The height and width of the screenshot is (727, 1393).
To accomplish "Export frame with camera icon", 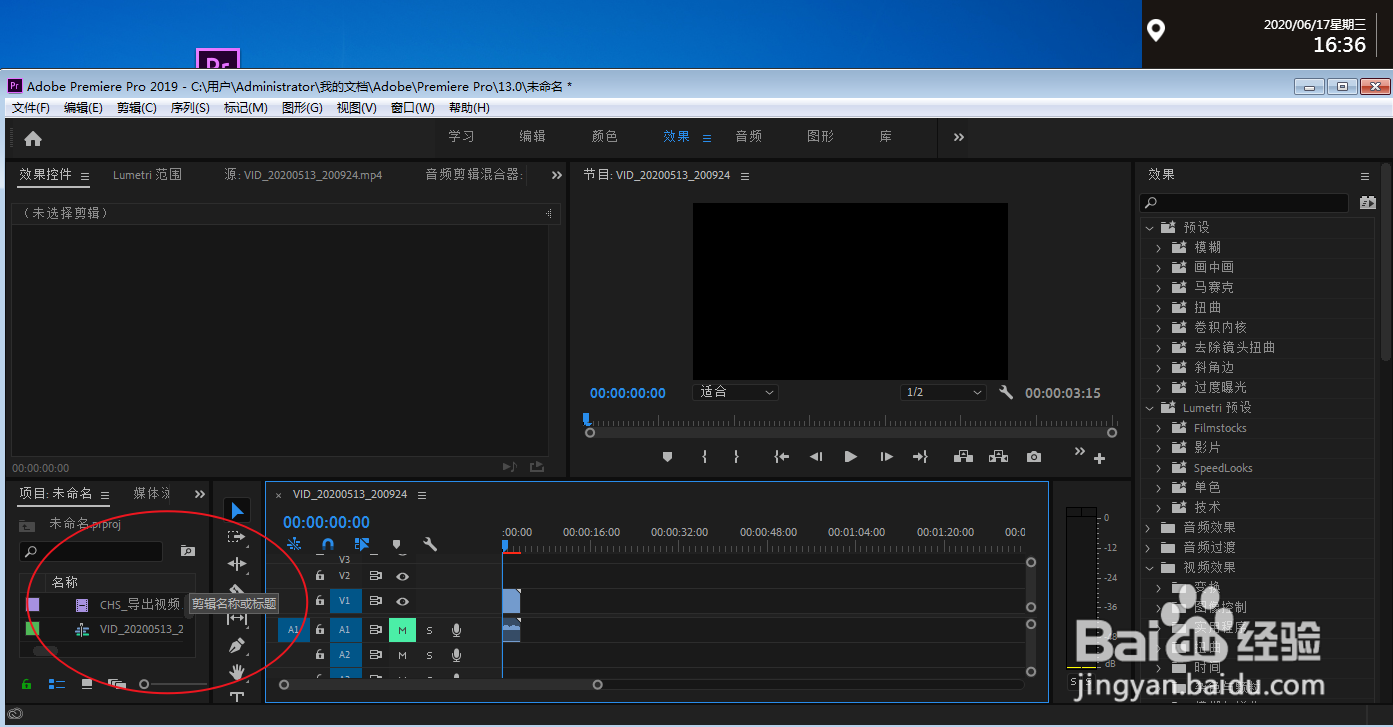I will (x=1034, y=457).
